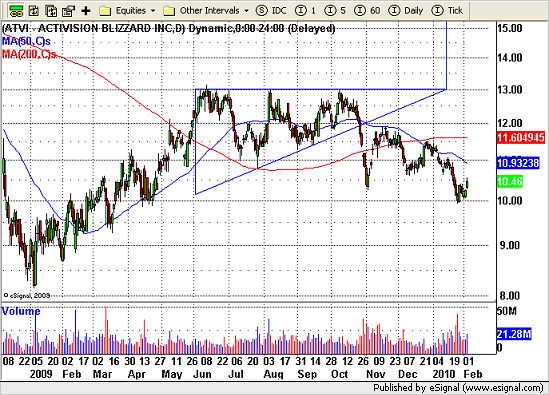Click the green link chain toolbar icon
Image resolution: width=549 pixels, height=395 pixels.
pos(15,11)
